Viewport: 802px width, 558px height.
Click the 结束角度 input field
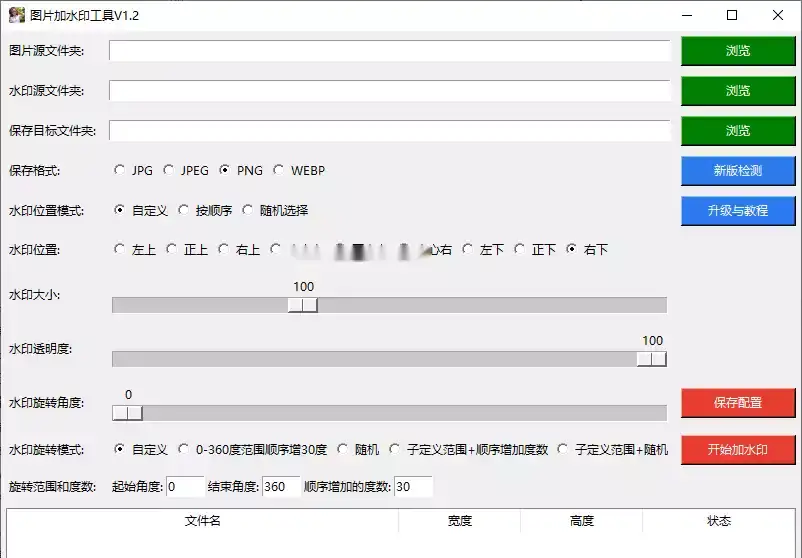click(281, 487)
